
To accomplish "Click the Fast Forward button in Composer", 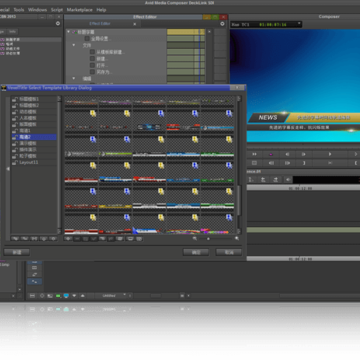I will pyautogui.click(x=254, y=154).
